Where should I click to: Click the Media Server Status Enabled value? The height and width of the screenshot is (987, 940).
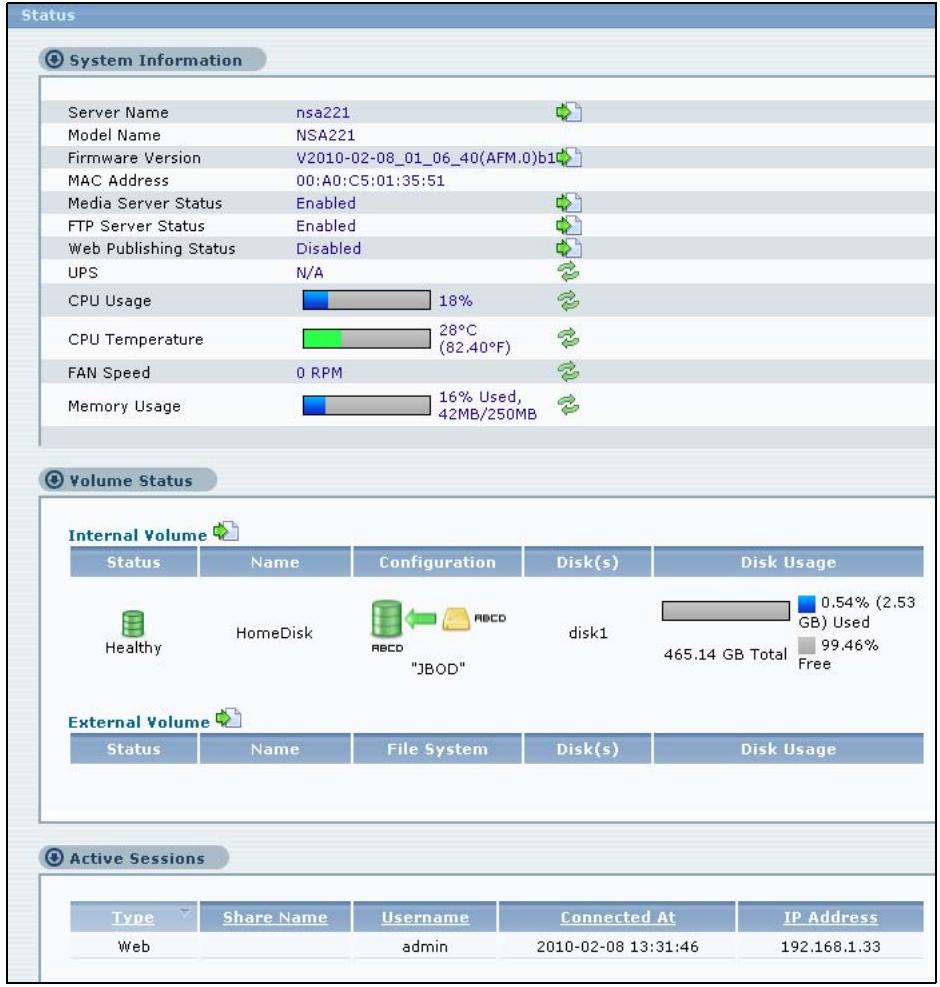[x=326, y=203]
